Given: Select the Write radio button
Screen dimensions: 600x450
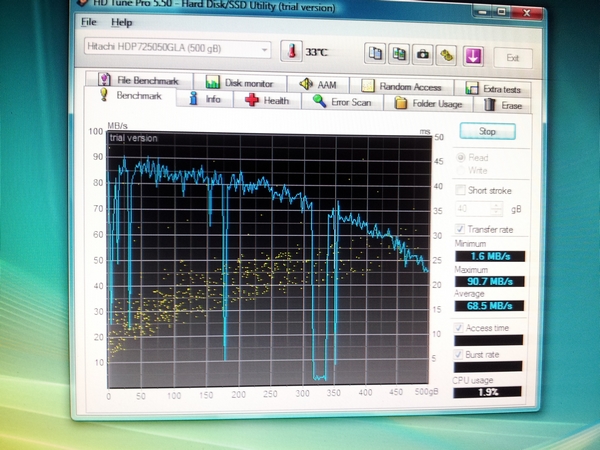Looking at the screenshot, I should (x=461, y=170).
